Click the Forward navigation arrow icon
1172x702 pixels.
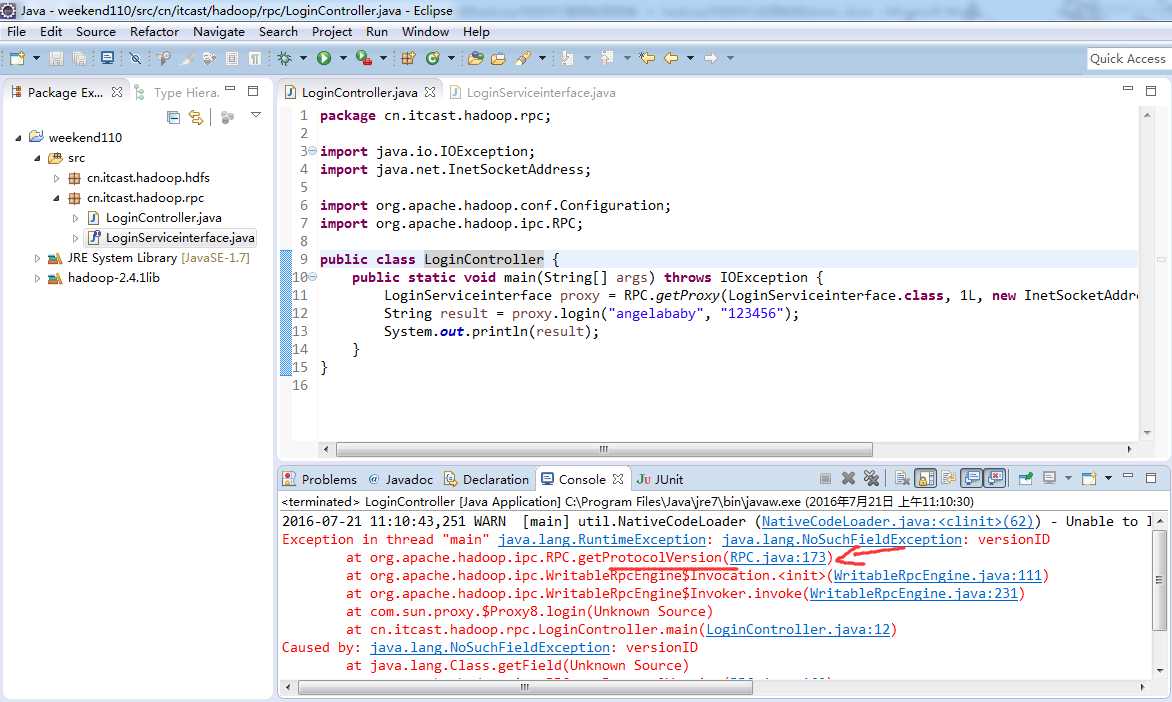coord(711,58)
